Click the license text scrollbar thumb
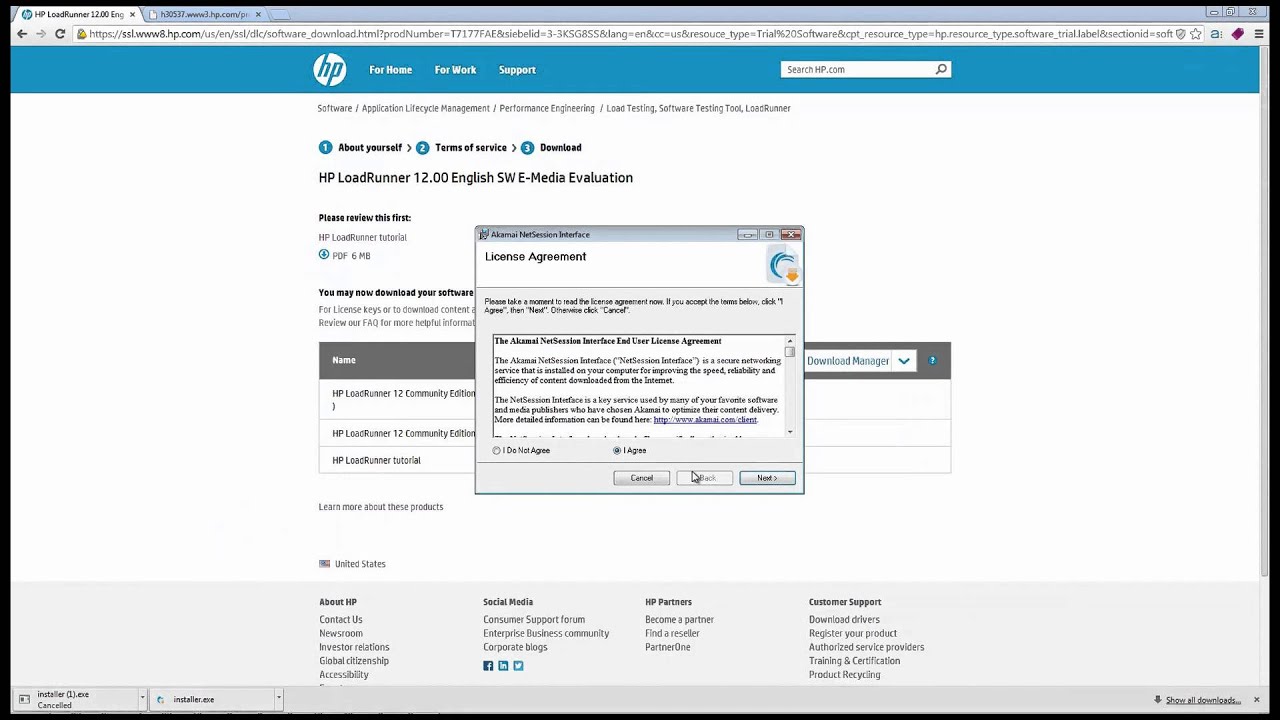 pos(790,351)
